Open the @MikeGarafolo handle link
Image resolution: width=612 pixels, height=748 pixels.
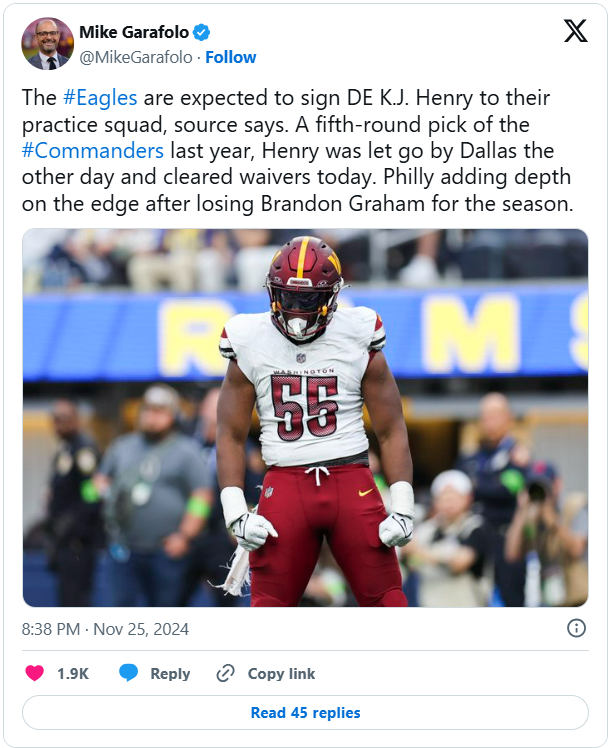[136, 57]
